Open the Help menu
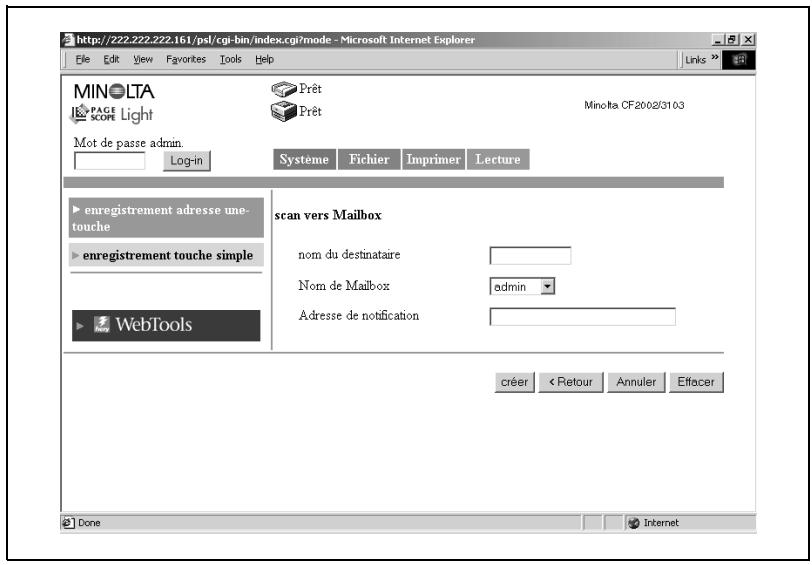Image resolution: width=812 pixels, height=565 pixels. tap(264, 60)
